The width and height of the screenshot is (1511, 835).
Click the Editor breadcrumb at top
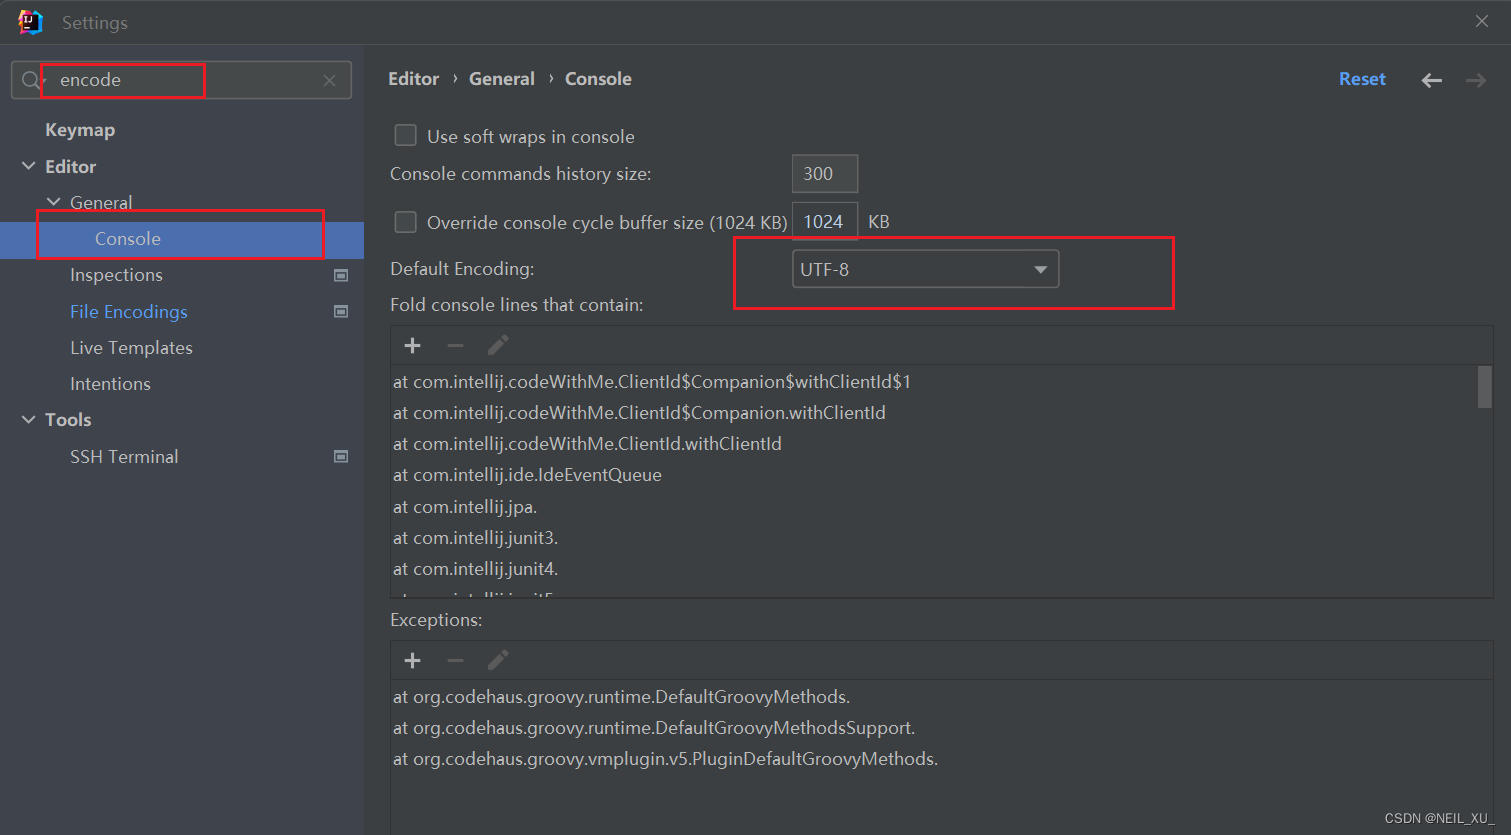[x=413, y=78]
